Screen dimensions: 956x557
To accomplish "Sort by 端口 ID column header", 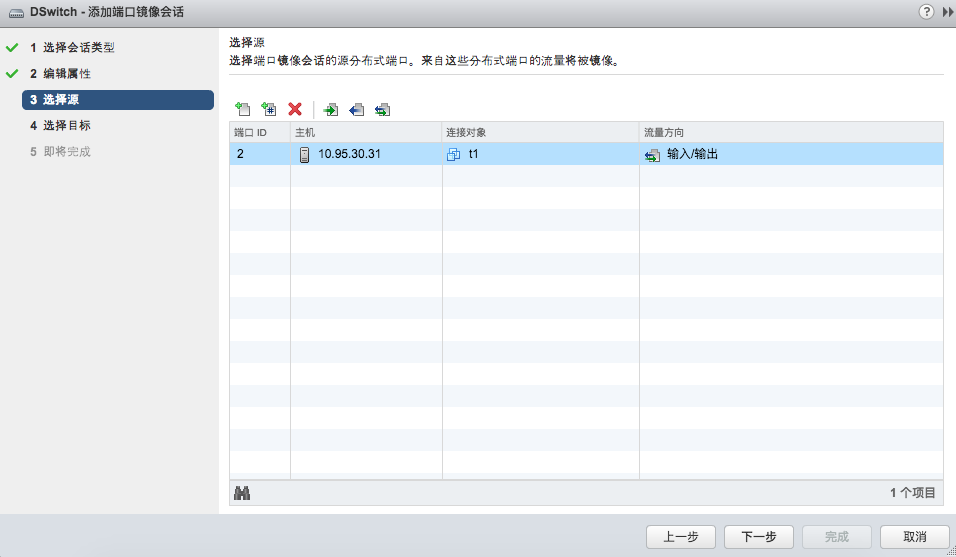I will 260,132.
